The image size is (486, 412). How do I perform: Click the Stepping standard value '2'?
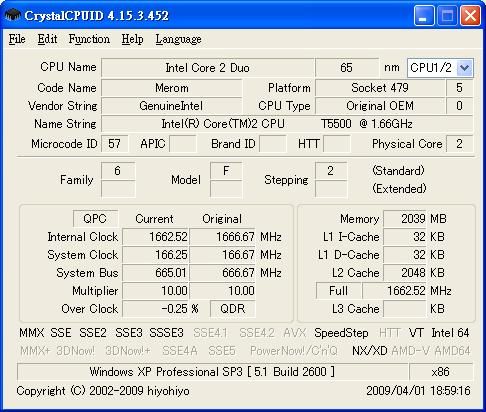(331, 171)
